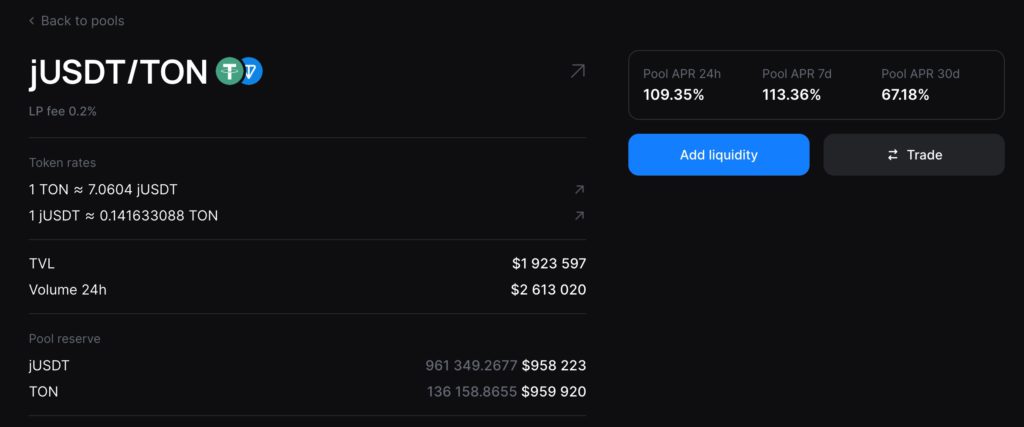Screen dimensions: 1024x427
Task: Click the jUSDT/TON pool title
Action: tap(118, 72)
